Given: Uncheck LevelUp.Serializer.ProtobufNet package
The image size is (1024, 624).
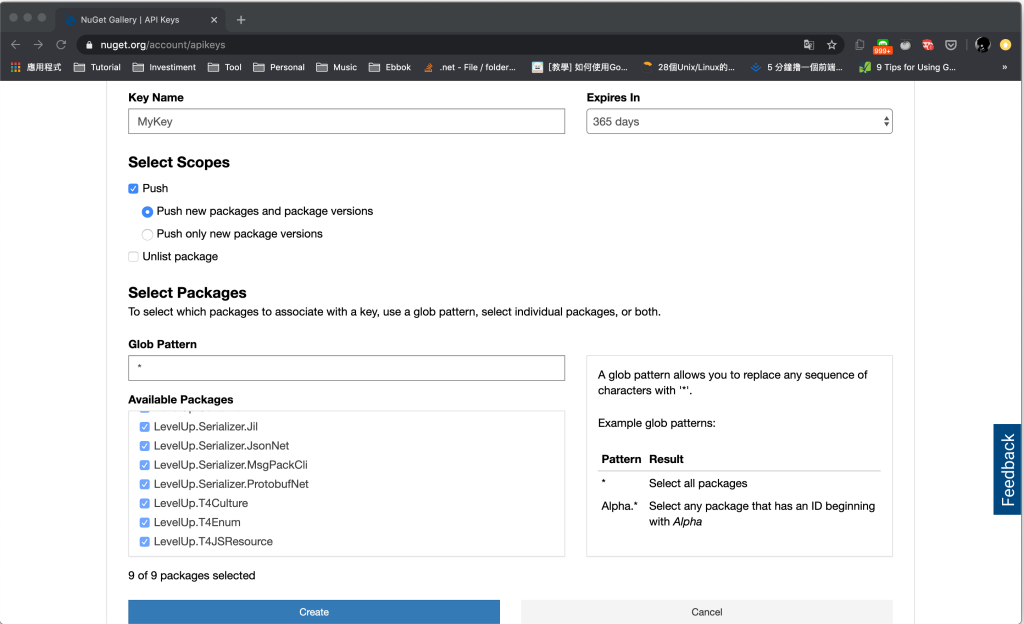Looking at the screenshot, I should [144, 484].
